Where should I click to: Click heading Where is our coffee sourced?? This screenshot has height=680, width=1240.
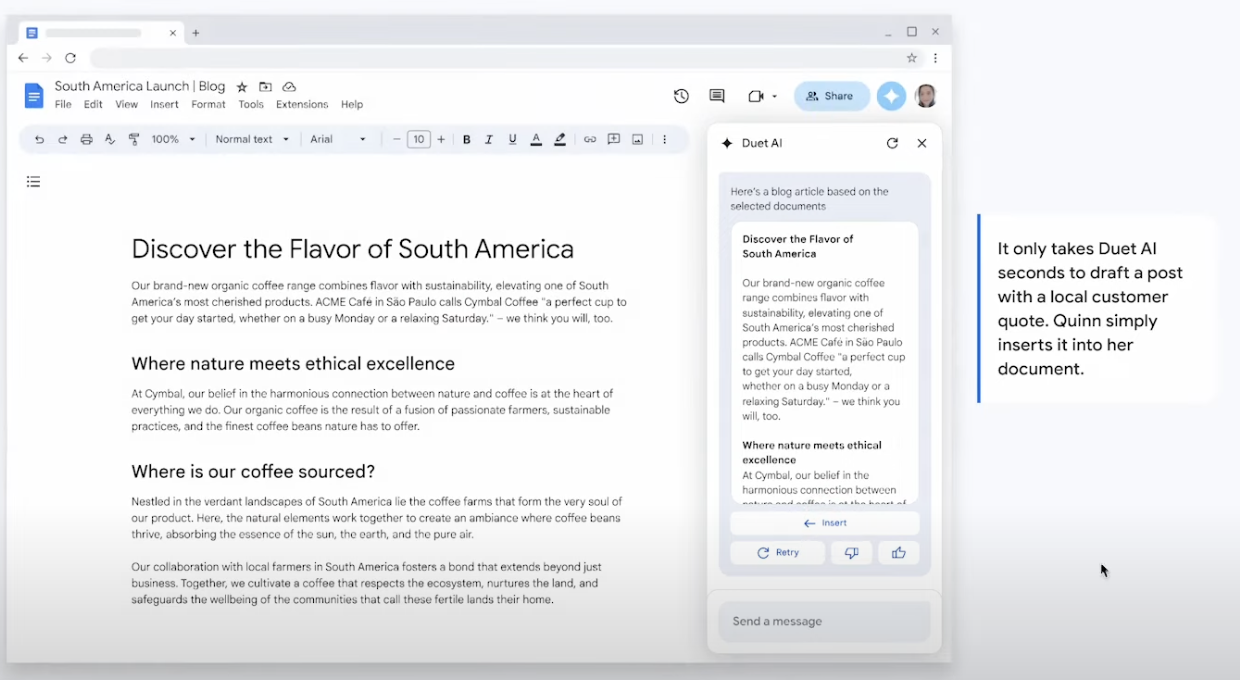[253, 471]
